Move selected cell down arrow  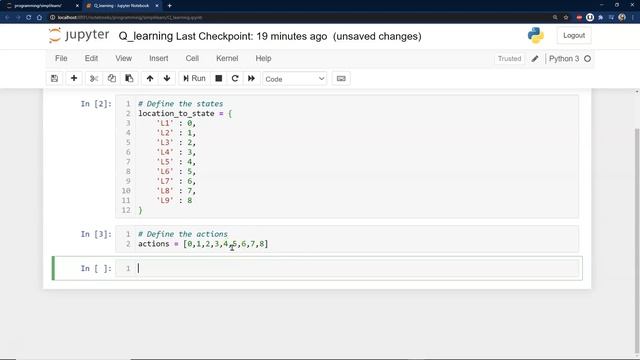(x=167, y=78)
